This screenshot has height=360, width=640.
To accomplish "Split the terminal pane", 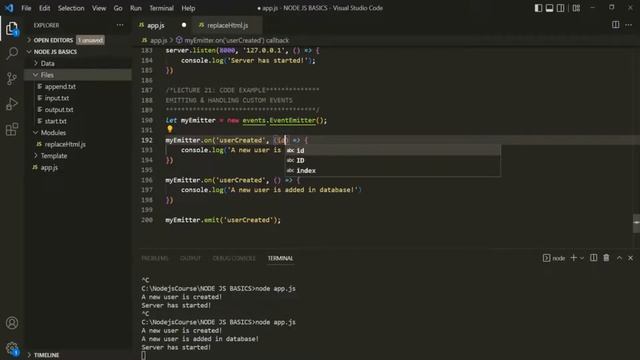I will (x=593, y=258).
